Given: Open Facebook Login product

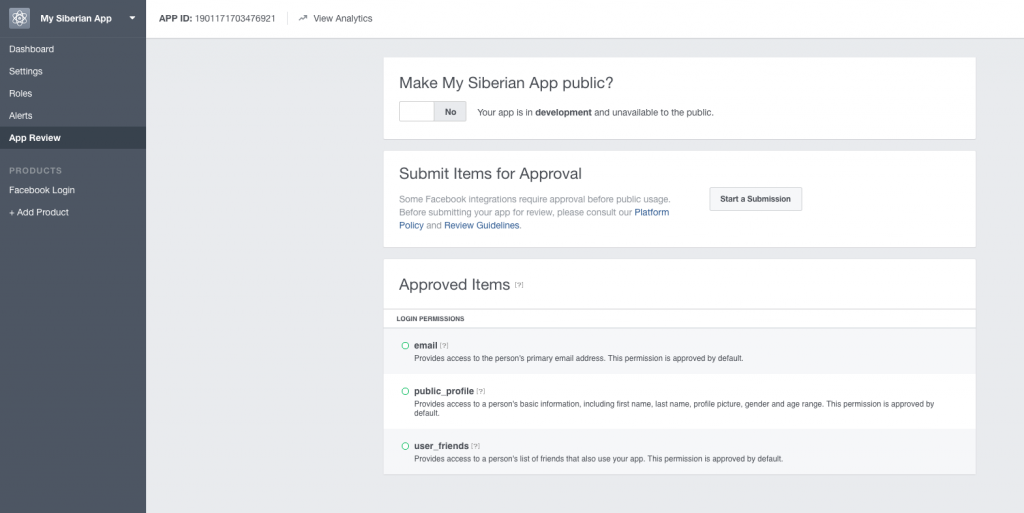Looking at the screenshot, I should 42,190.
